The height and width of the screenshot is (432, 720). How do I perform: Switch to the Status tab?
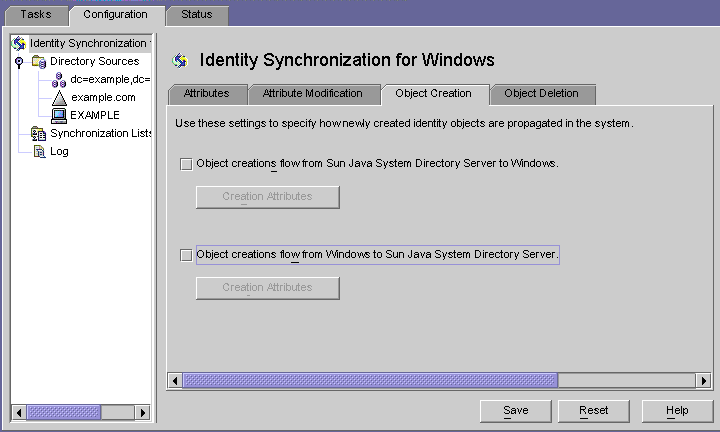tap(197, 15)
